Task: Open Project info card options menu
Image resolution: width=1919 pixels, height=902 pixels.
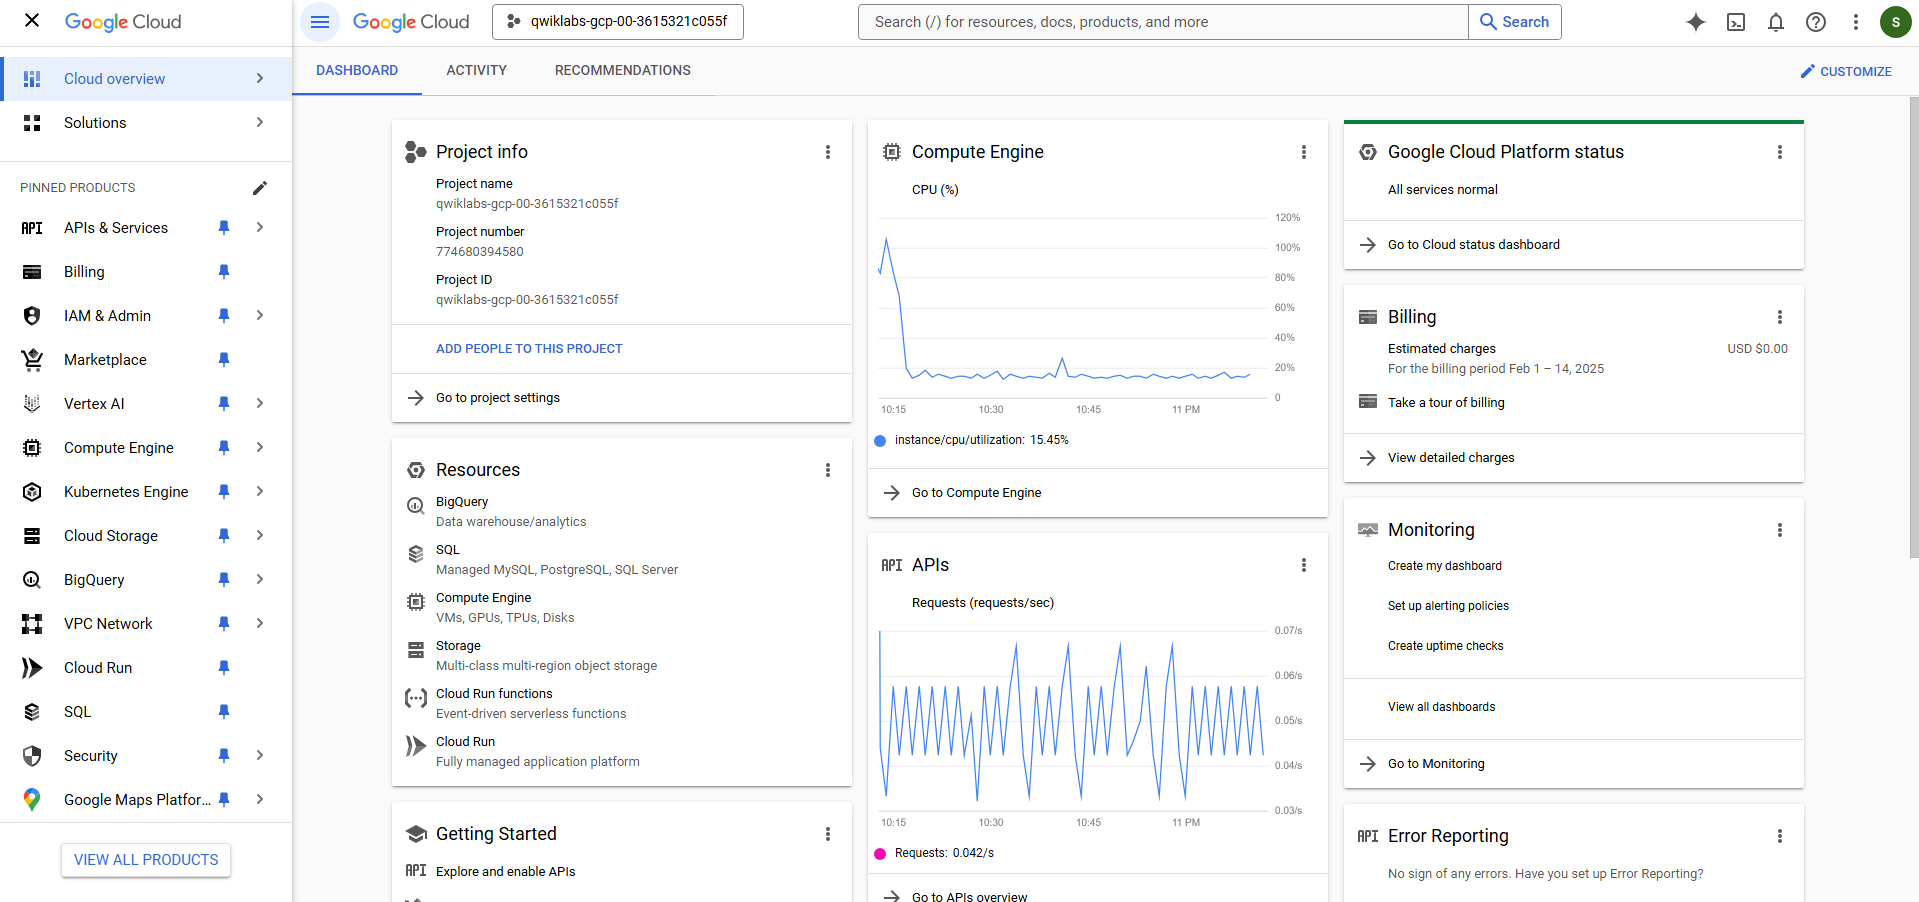Action: tap(828, 152)
